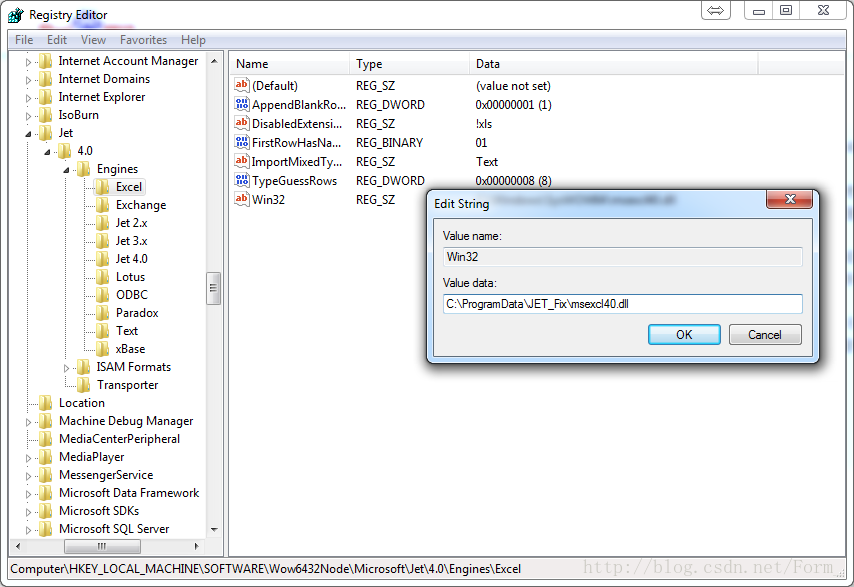854x587 pixels.
Task: Expand the MessengerService key
Action: click(x=28, y=476)
